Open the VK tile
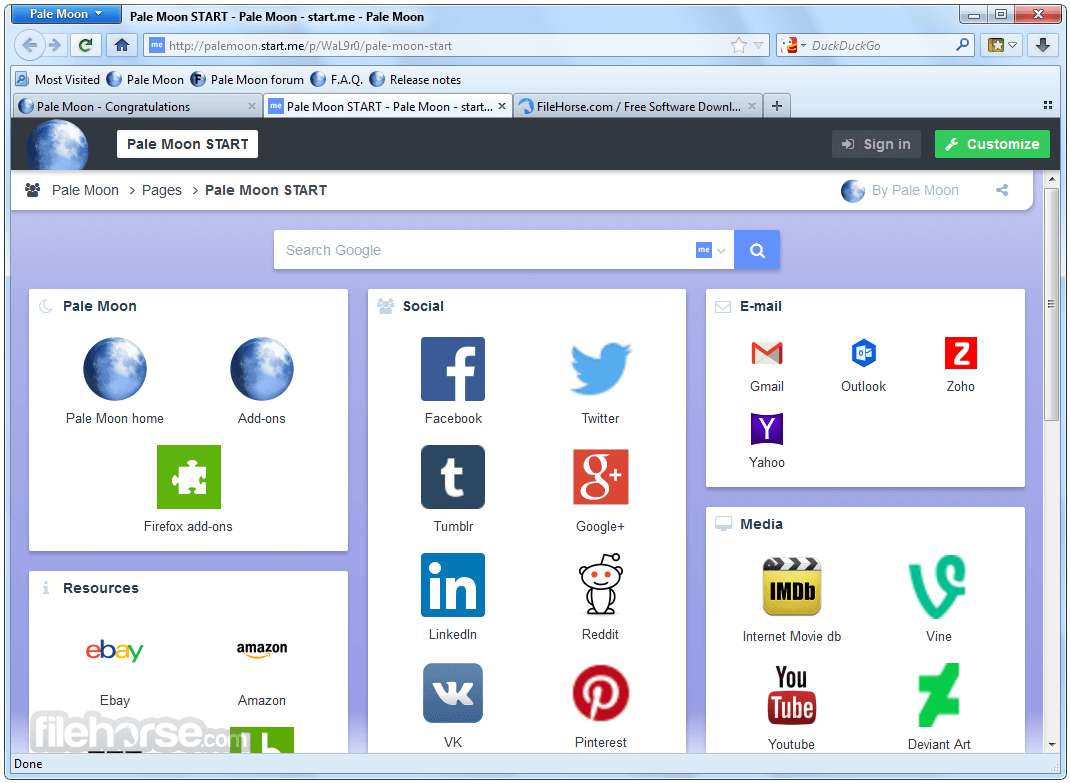This screenshot has height=783, width=1070. (x=453, y=693)
